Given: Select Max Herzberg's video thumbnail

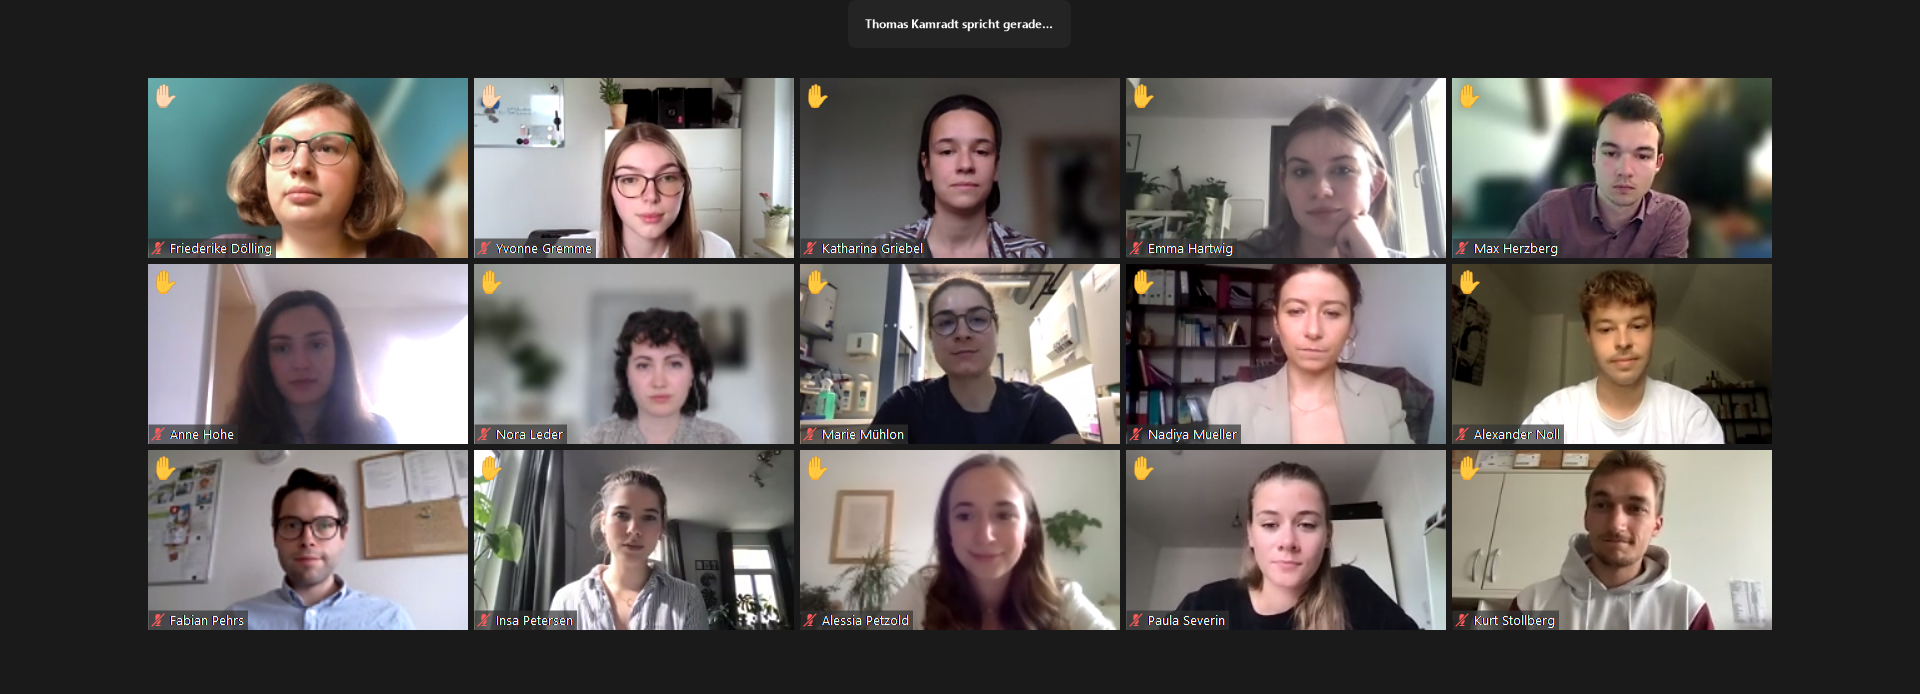Looking at the screenshot, I should (1612, 168).
